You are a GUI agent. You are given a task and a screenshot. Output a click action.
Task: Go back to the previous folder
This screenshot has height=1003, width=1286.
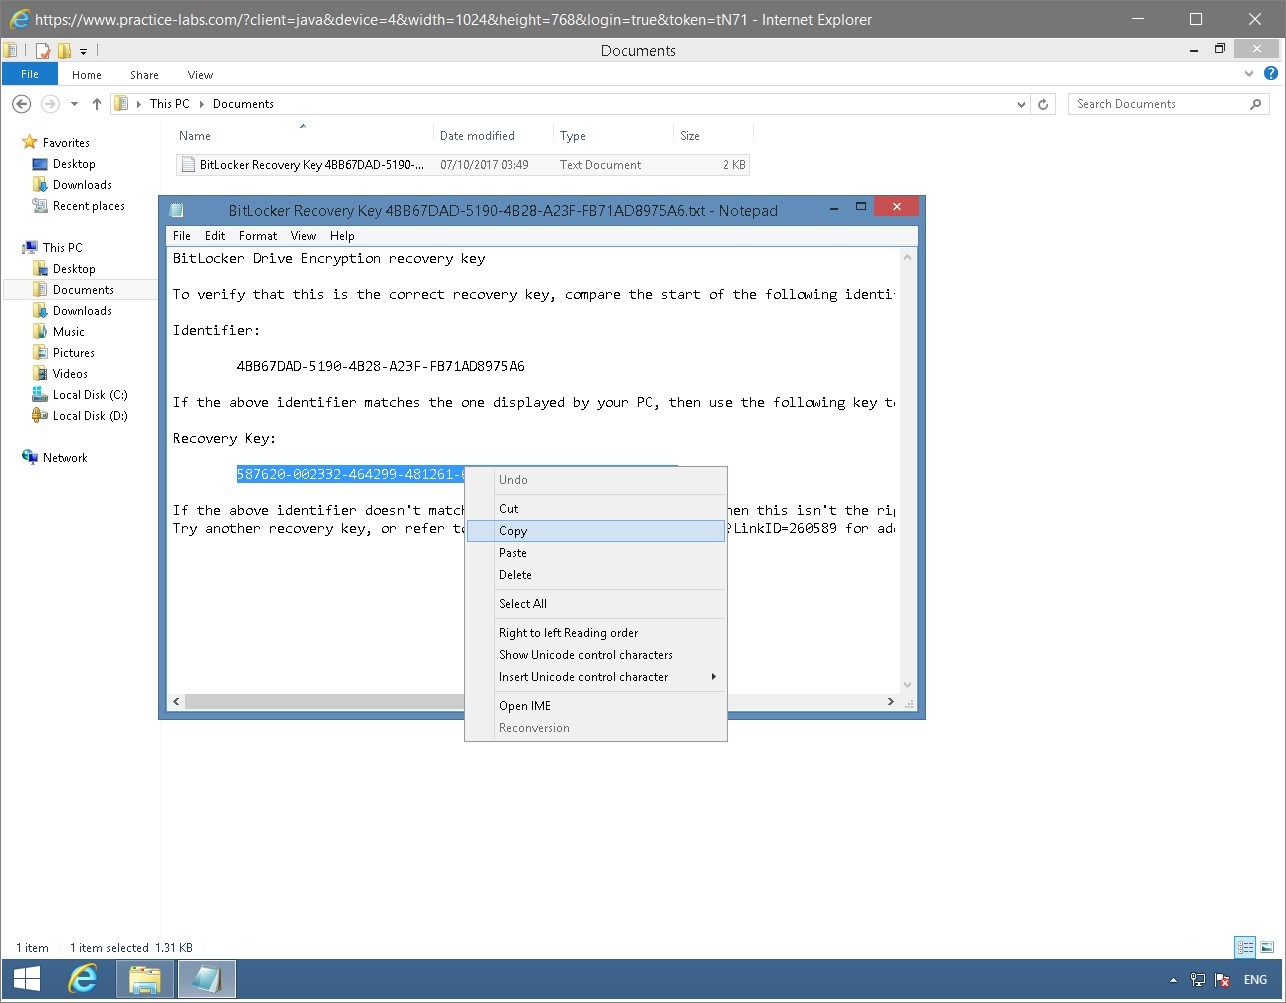(x=21, y=103)
